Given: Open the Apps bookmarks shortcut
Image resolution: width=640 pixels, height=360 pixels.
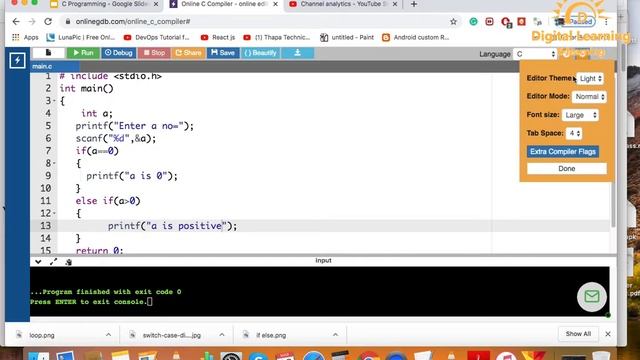Looking at the screenshot, I should [x=25, y=37].
